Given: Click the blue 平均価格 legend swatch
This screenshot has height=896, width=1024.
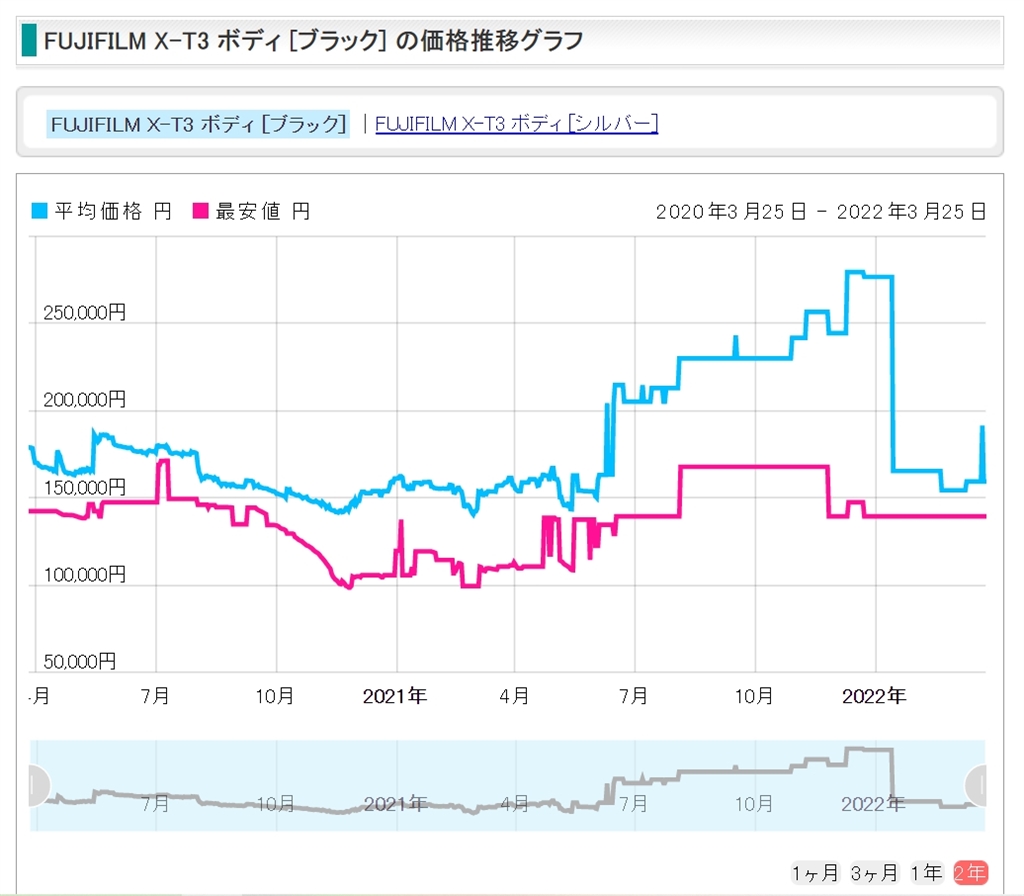Looking at the screenshot, I should coord(40,211).
